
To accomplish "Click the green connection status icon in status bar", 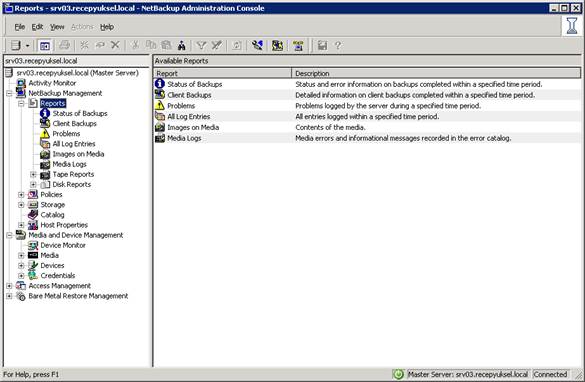I will pyautogui.click(x=398, y=374).
